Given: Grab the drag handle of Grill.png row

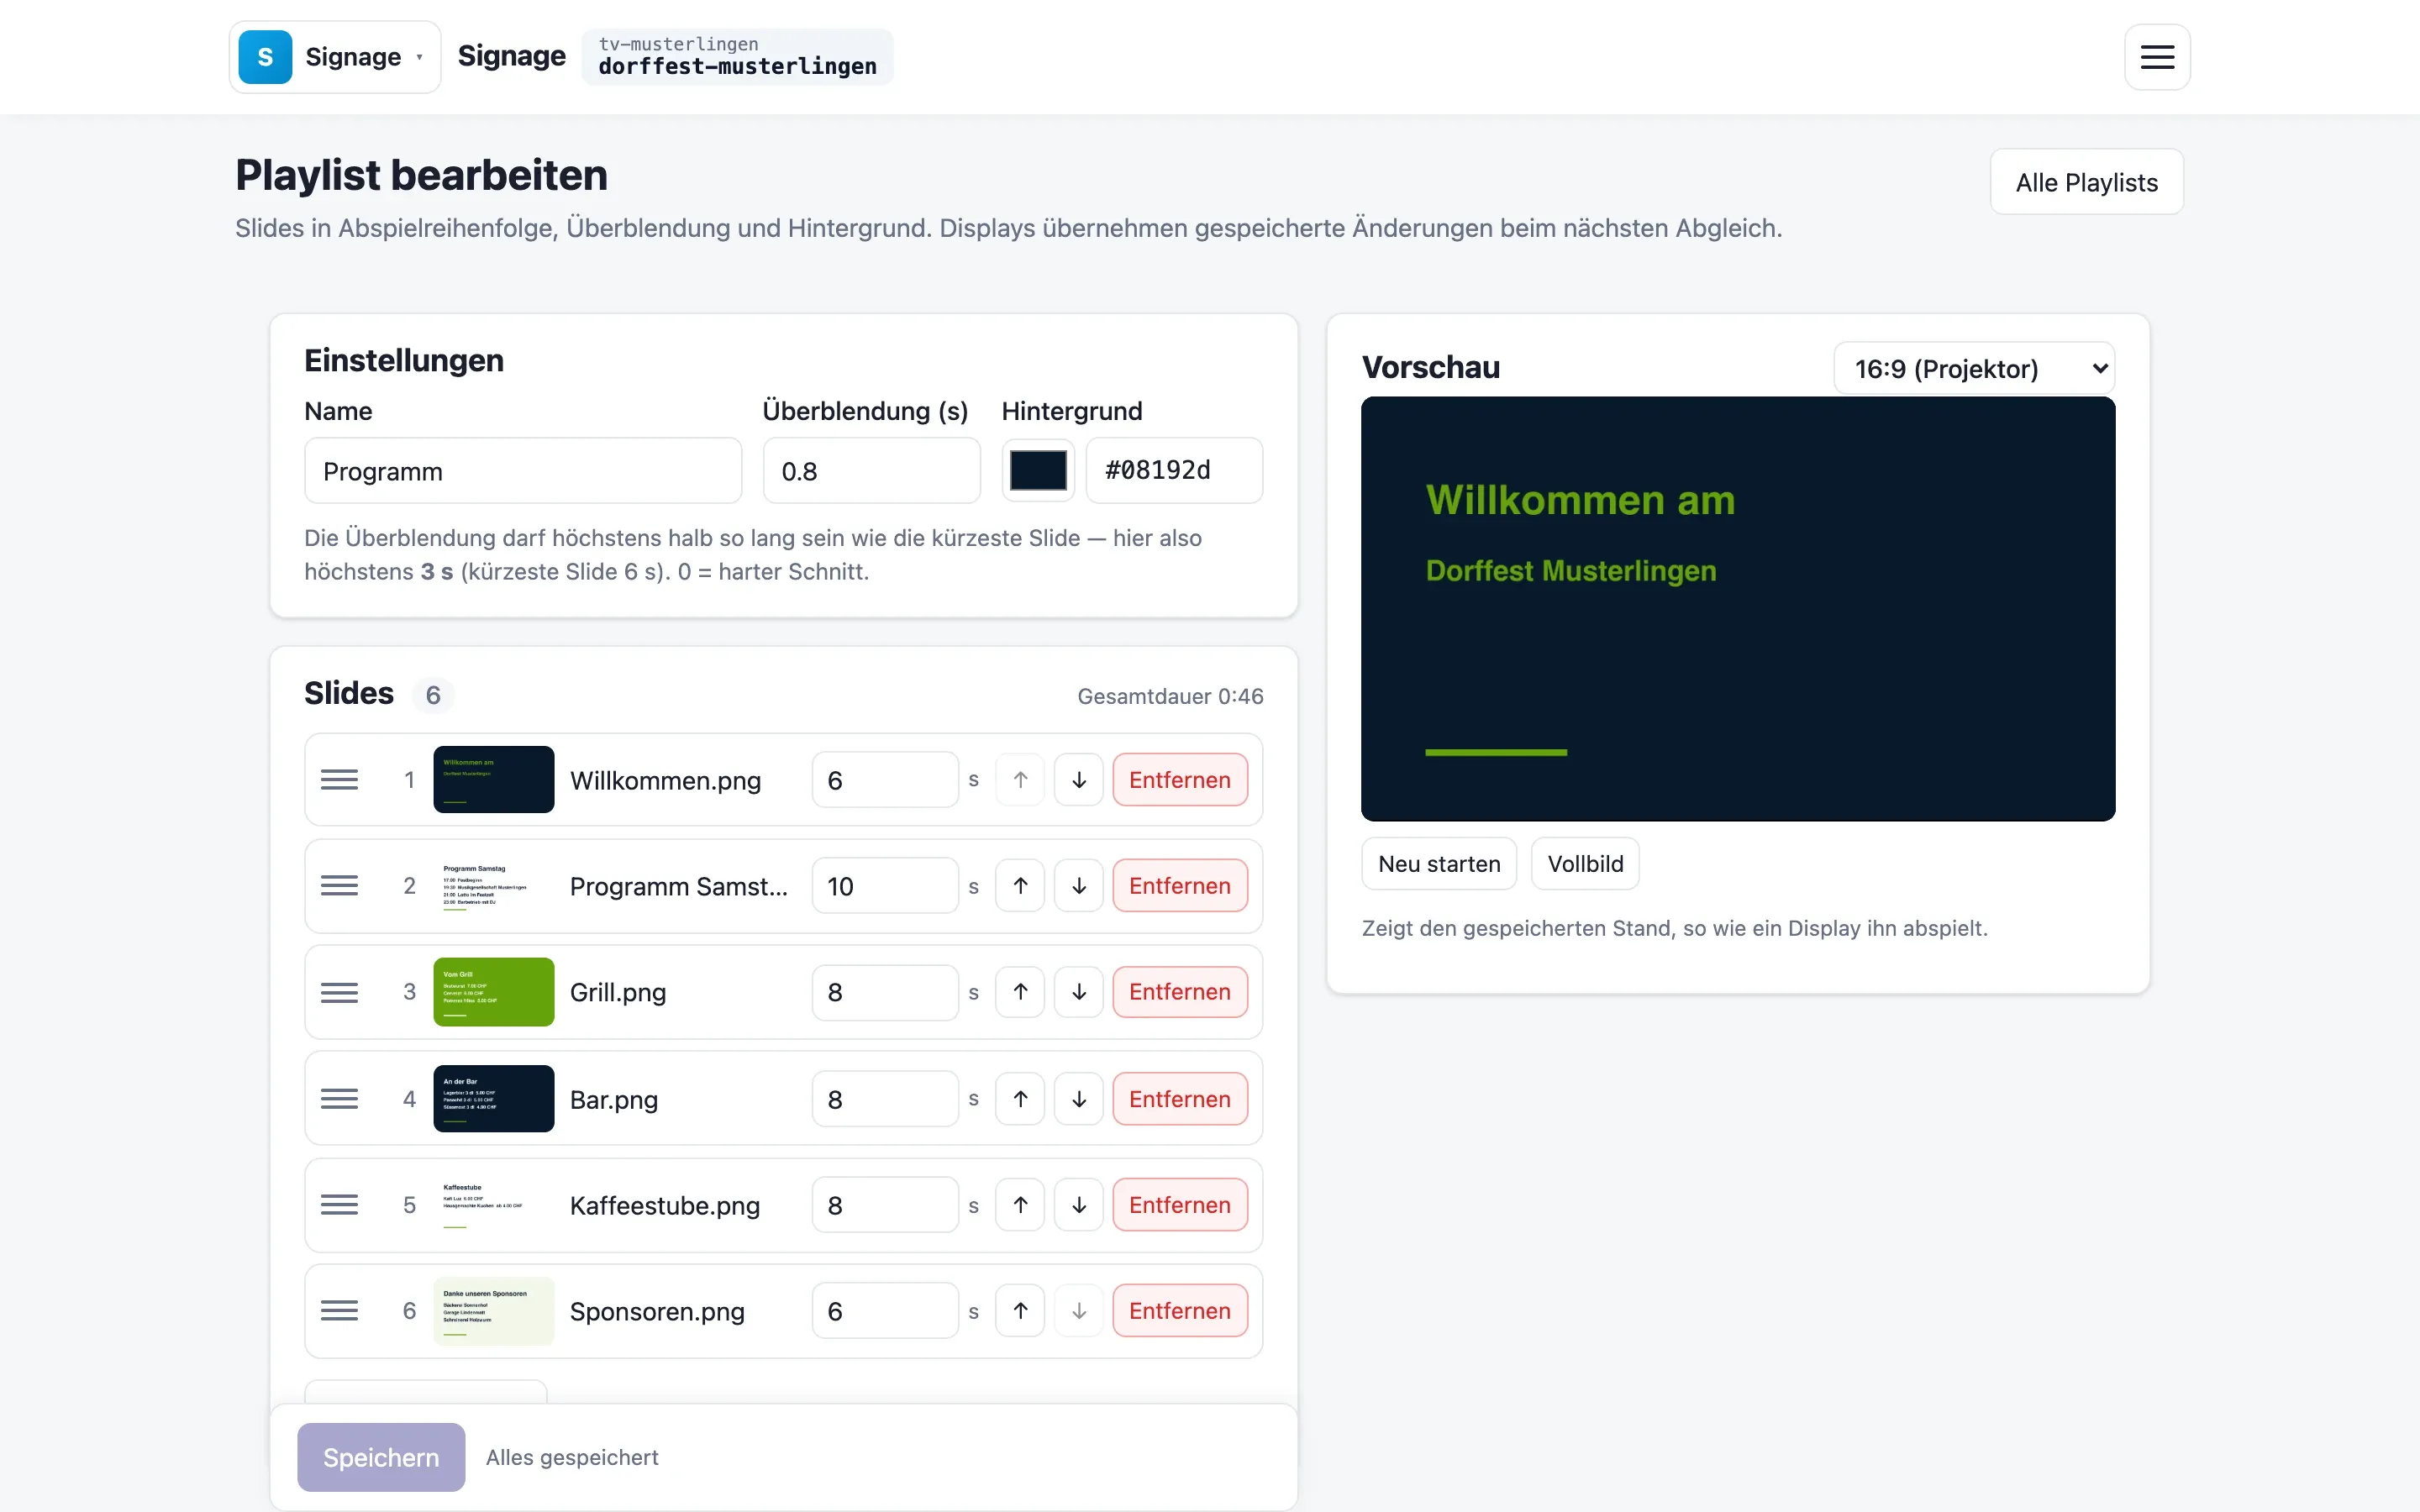Looking at the screenshot, I should coord(339,992).
